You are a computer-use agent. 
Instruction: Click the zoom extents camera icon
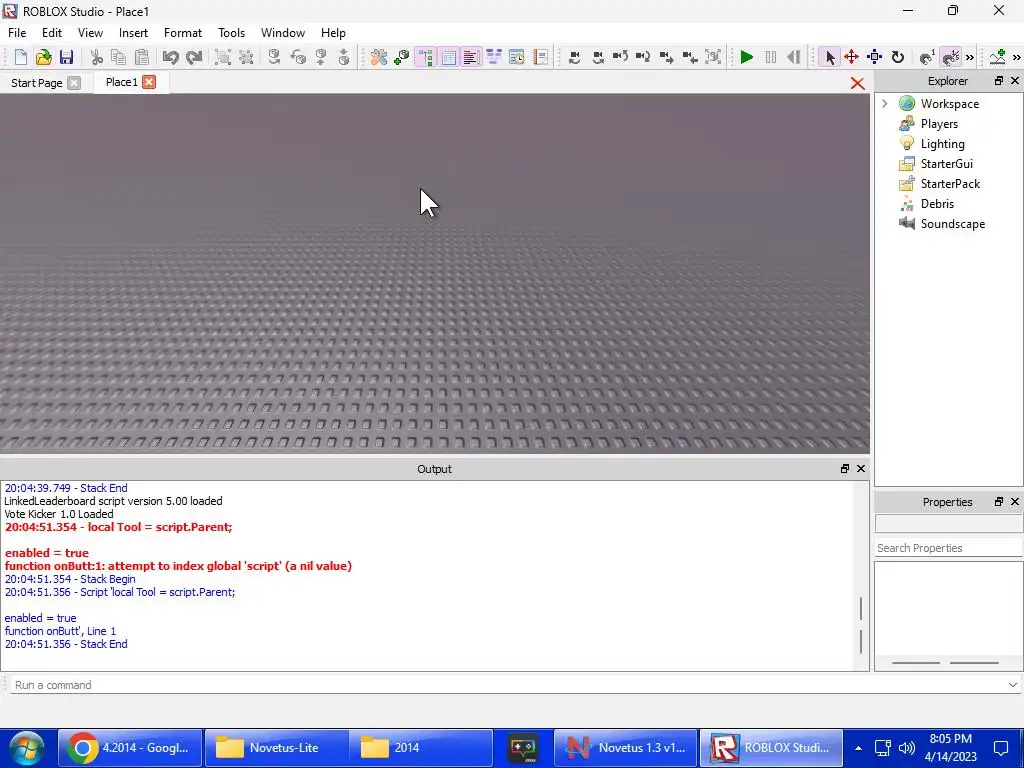click(x=714, y=57)
